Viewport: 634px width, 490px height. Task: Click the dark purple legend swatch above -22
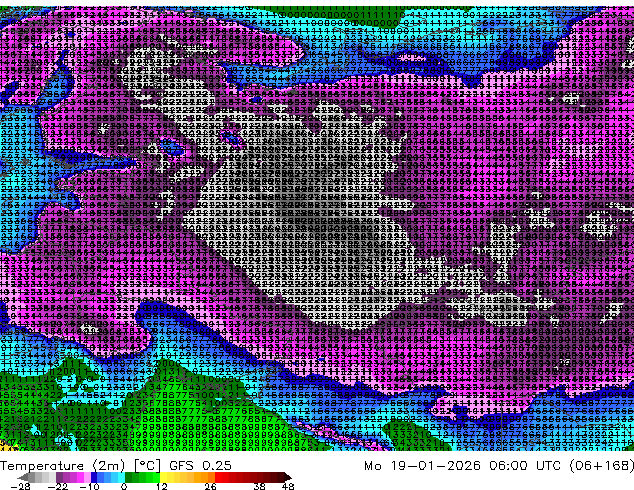tap(59, 477)
